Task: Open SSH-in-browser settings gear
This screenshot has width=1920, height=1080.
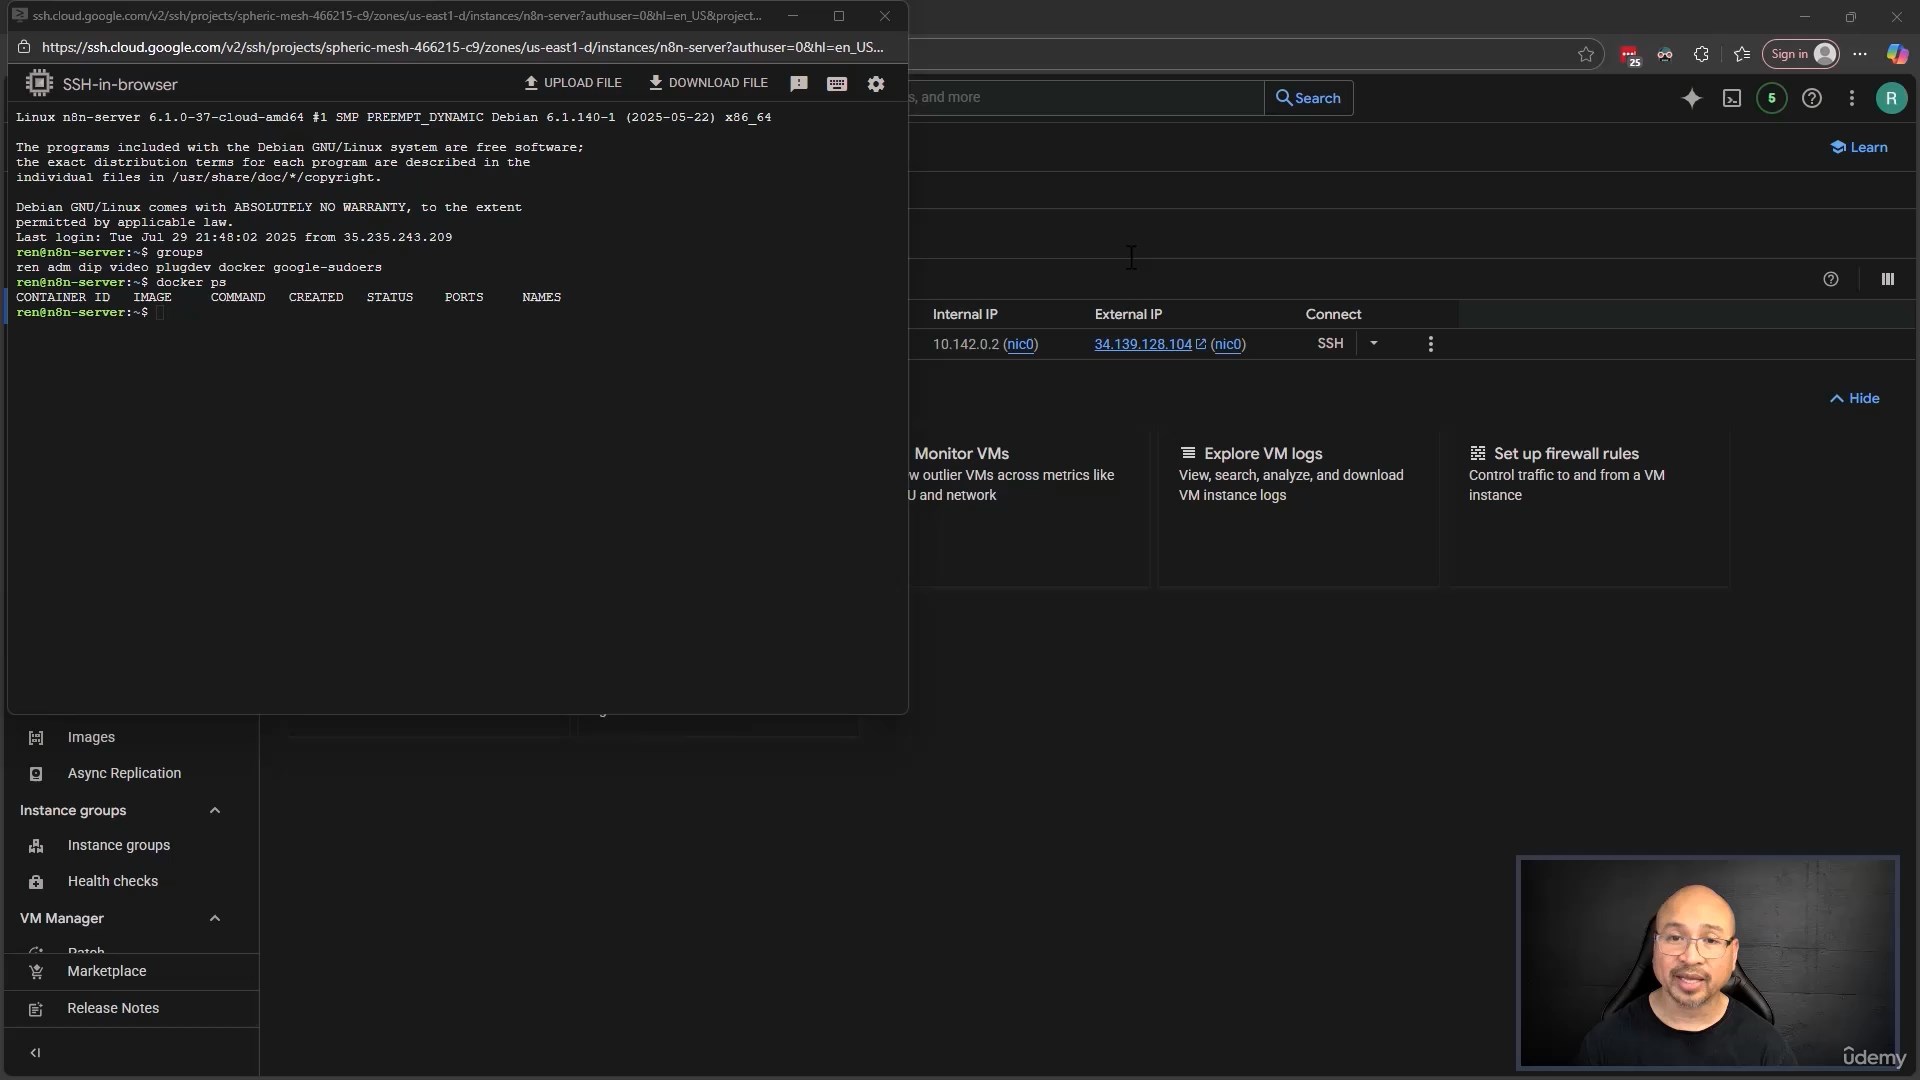Action: click(x=876, y=84)
